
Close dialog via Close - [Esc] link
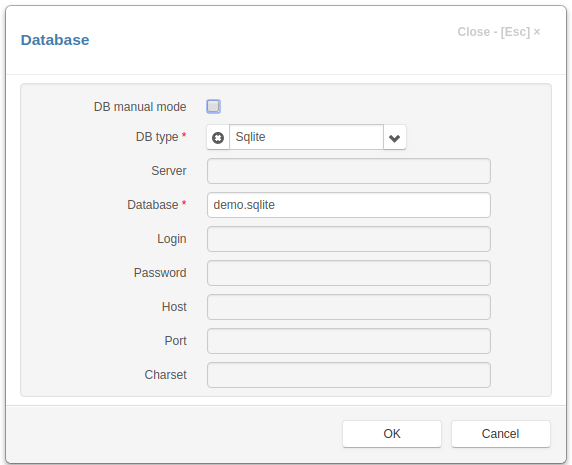click(499, 32)
